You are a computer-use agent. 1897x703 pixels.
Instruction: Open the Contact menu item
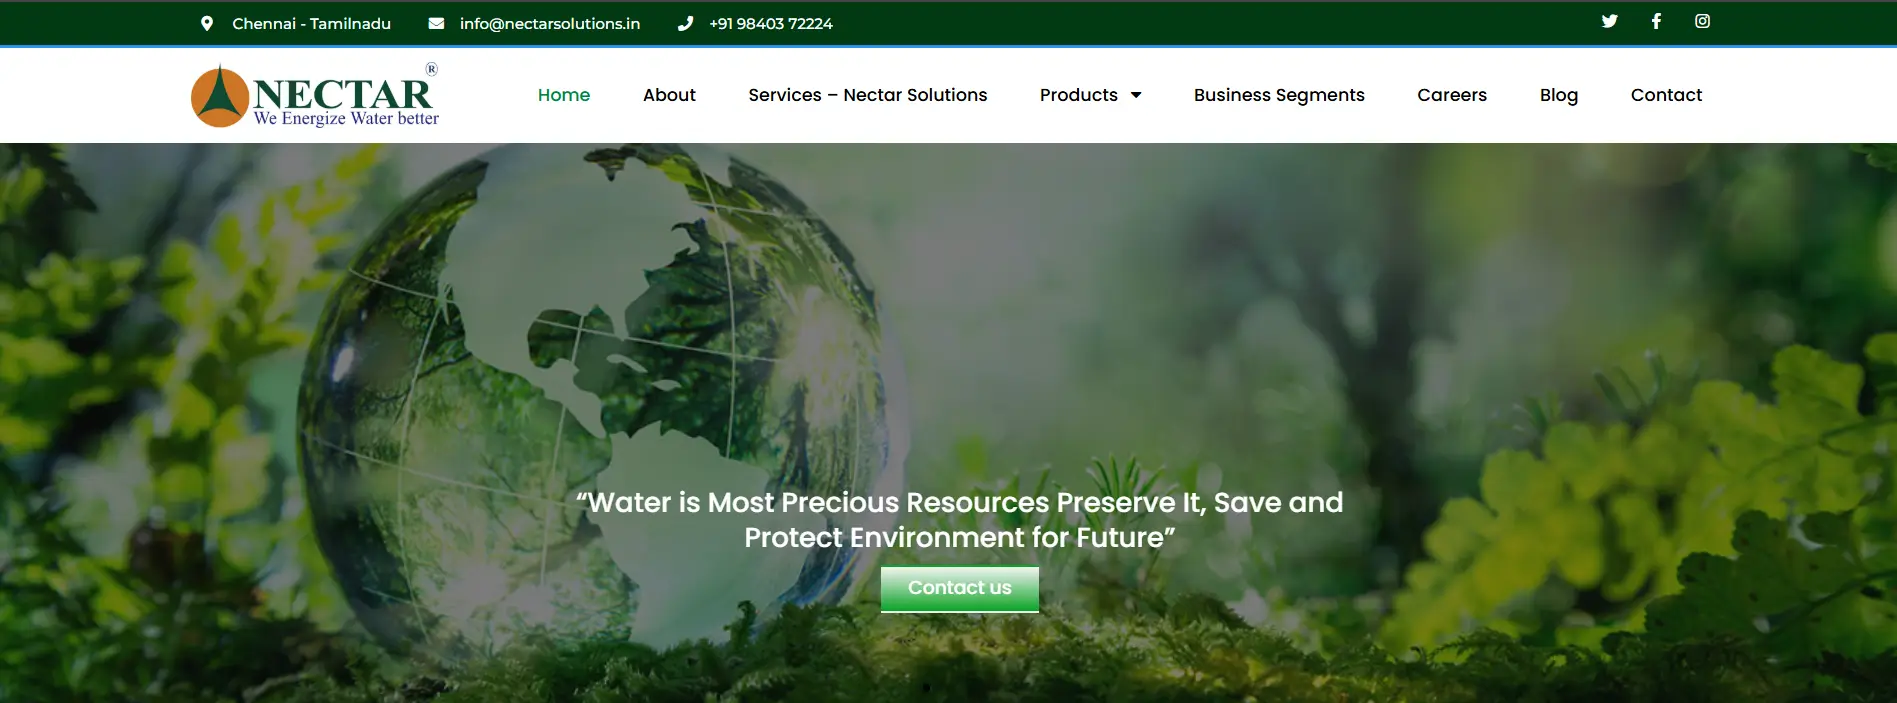(1666, 95)
